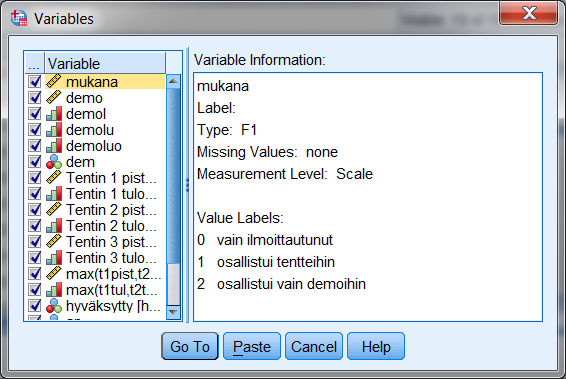Click the Cancel button
Screen dimensions: 566x379
(x=314, y=347)
